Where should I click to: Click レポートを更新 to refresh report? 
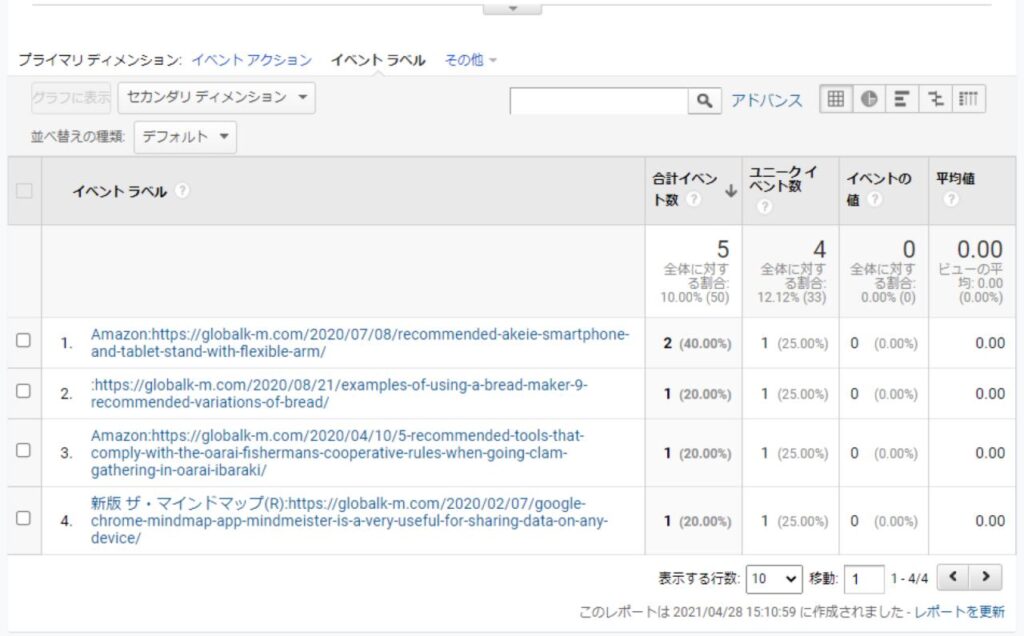960,611
